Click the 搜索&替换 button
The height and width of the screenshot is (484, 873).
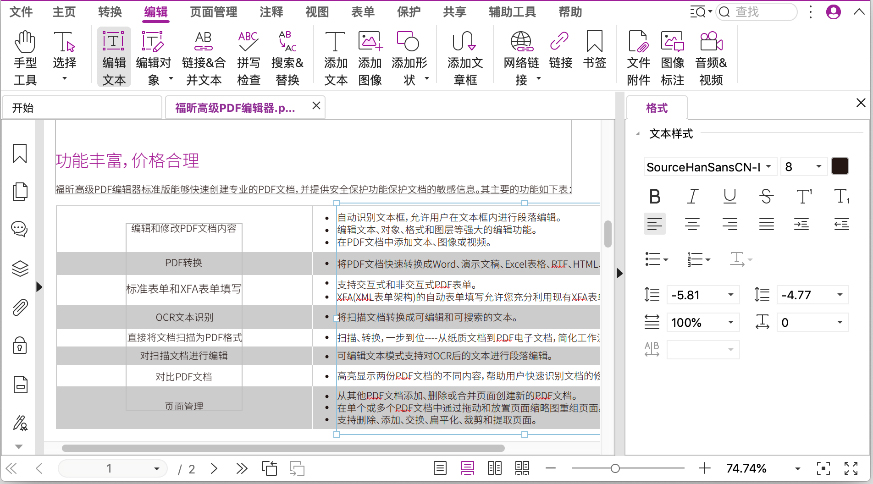coord(287,58)
